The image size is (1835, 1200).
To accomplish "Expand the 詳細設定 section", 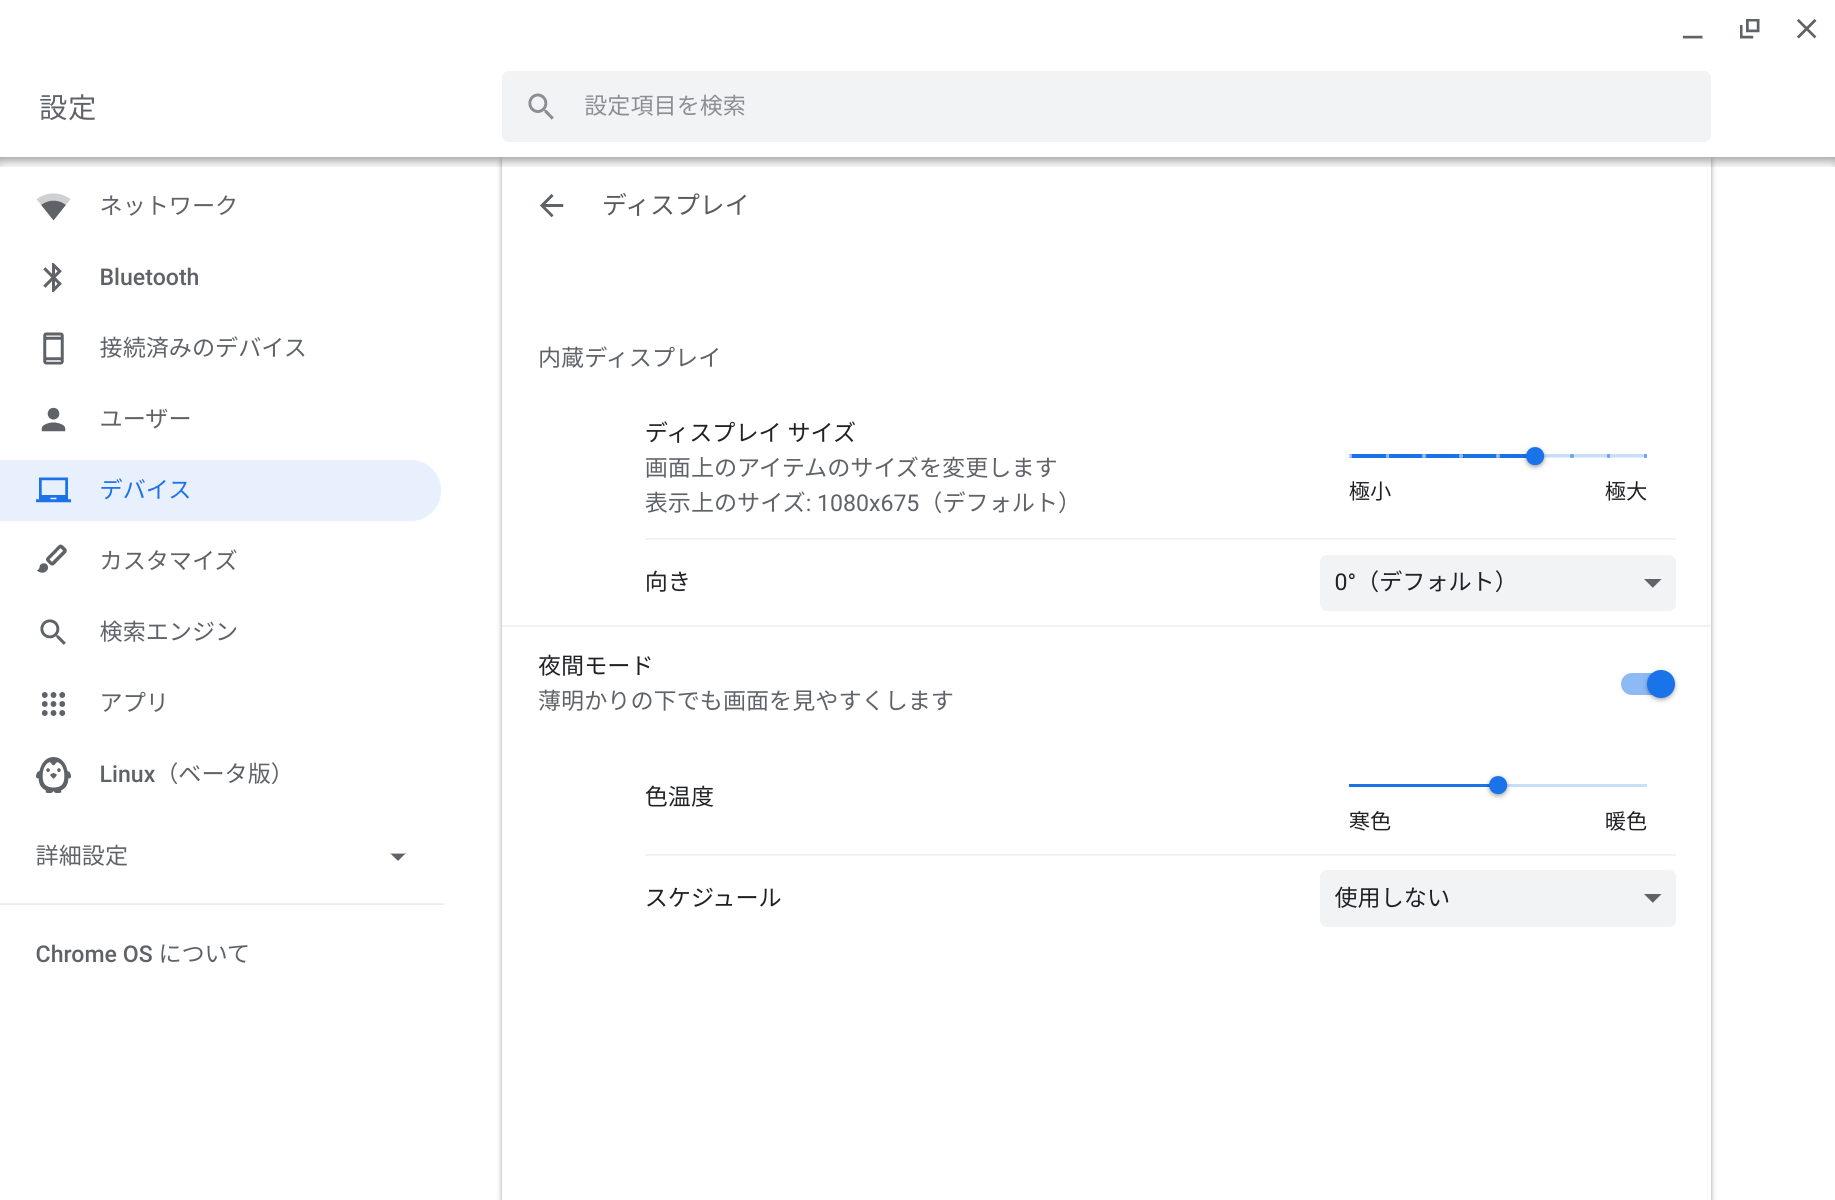I will click(220, 856).
